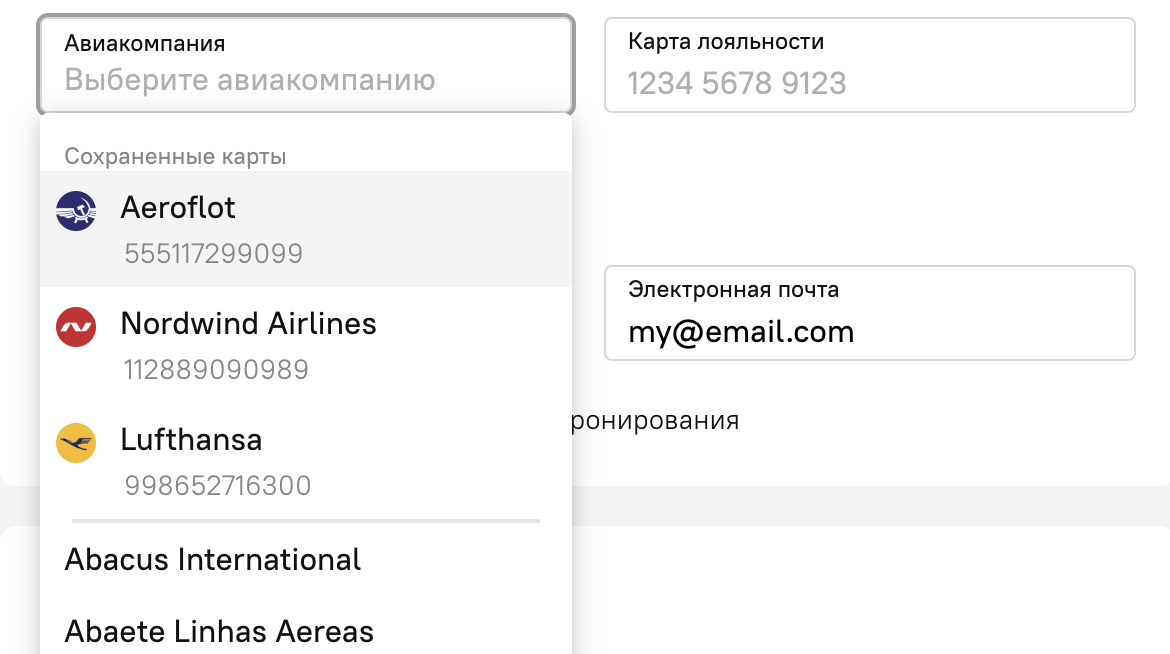
Task: Click the Сохраненные карты section header
Action: point(175,157)
